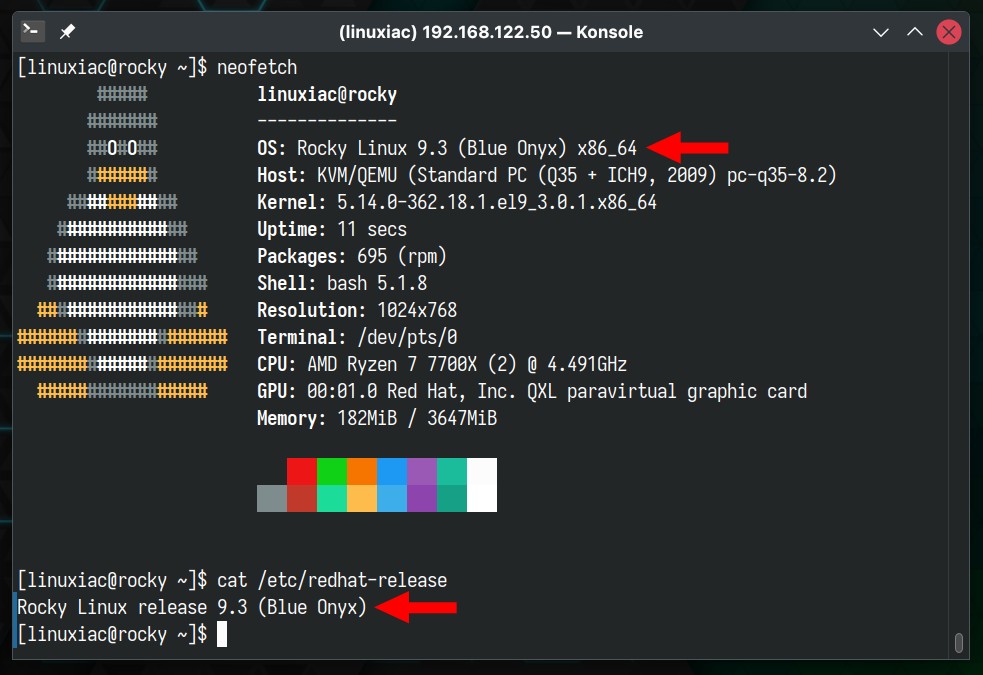Click the window title '(linuxiac) 192.168.122.50 — Konsole'
Image resolution: width=983 pixels, height=675 pixels.
(491, 32)
